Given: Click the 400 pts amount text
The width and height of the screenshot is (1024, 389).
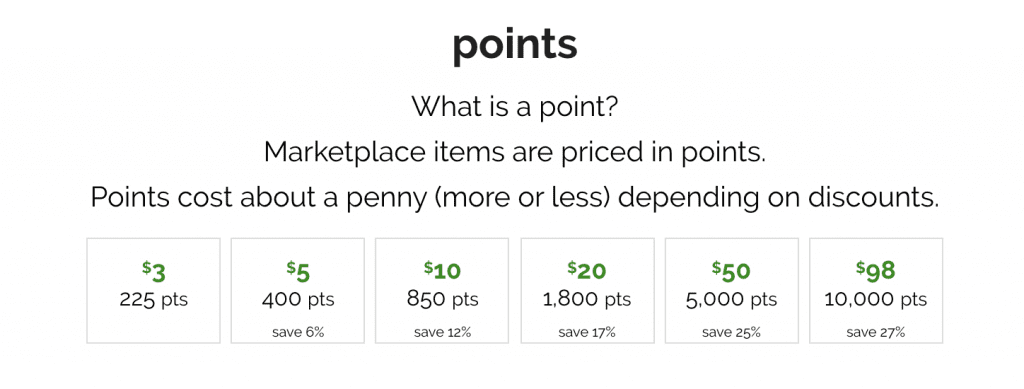Looking at the screenshot, I should click(298, 300).
